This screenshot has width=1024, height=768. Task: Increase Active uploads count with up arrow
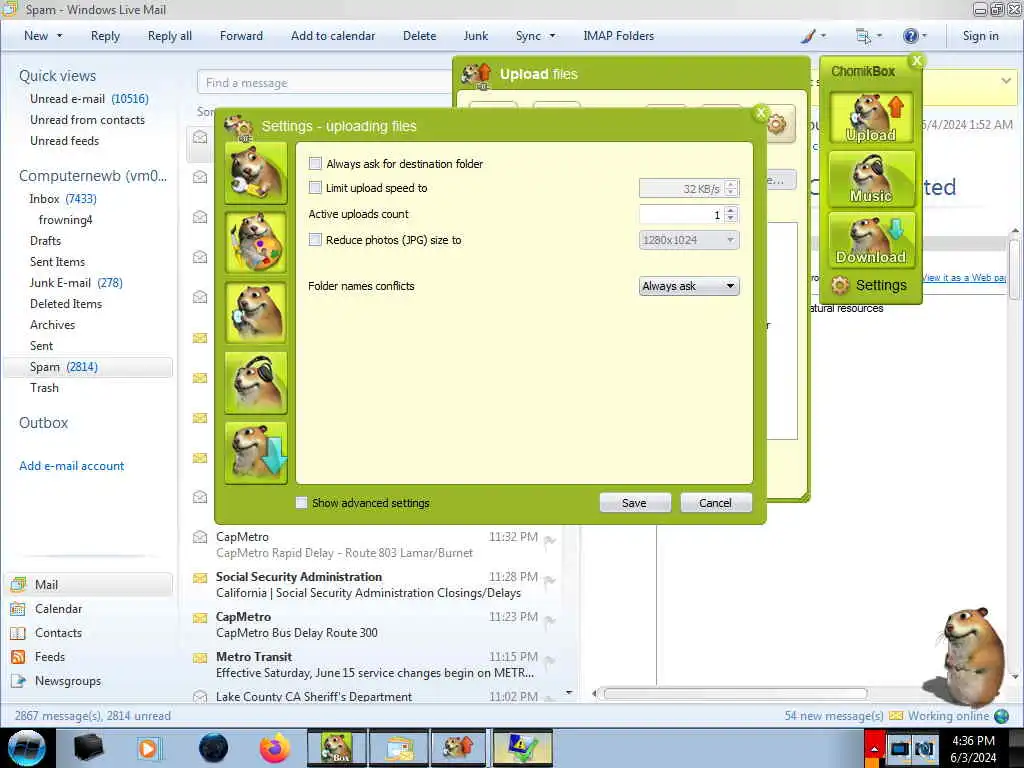tap(731, 210)
